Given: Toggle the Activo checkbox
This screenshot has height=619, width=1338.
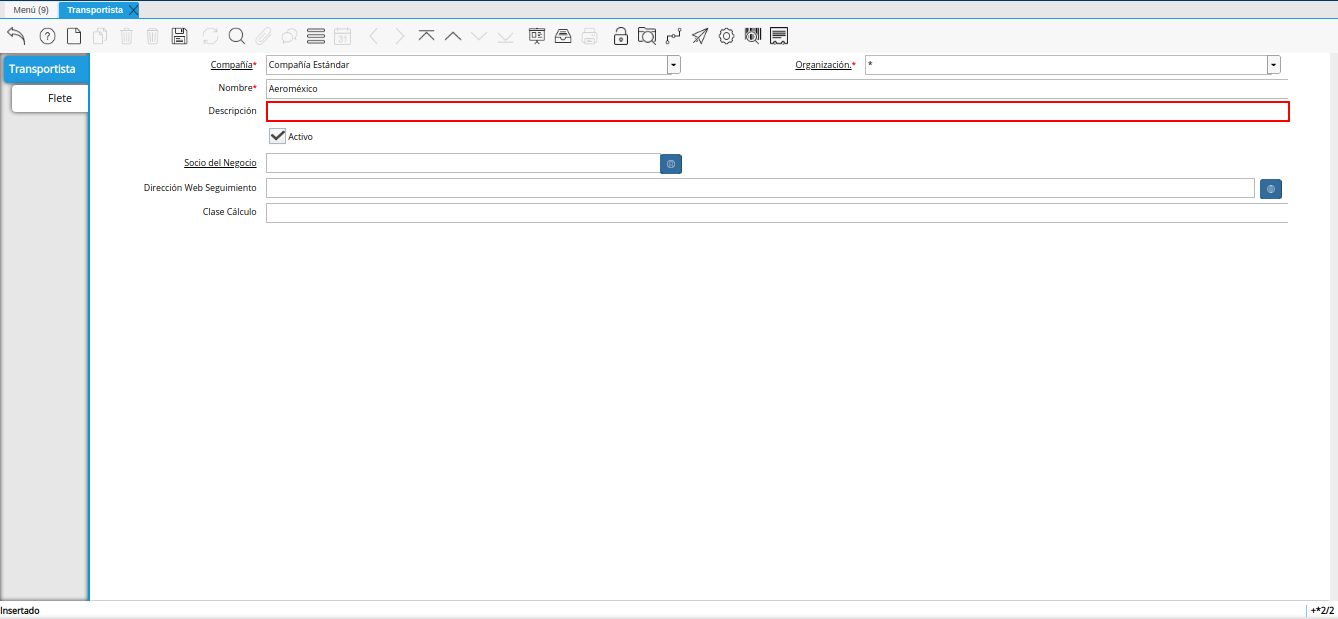Looking at the screenshot, I should coord(278,136).
